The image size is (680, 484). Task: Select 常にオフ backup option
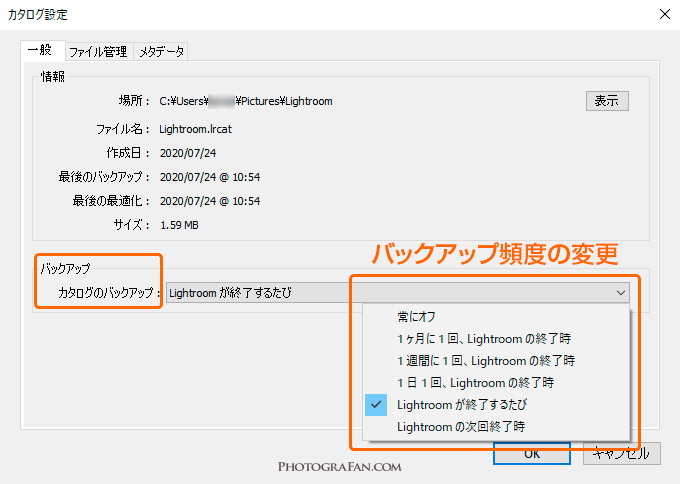496,317
